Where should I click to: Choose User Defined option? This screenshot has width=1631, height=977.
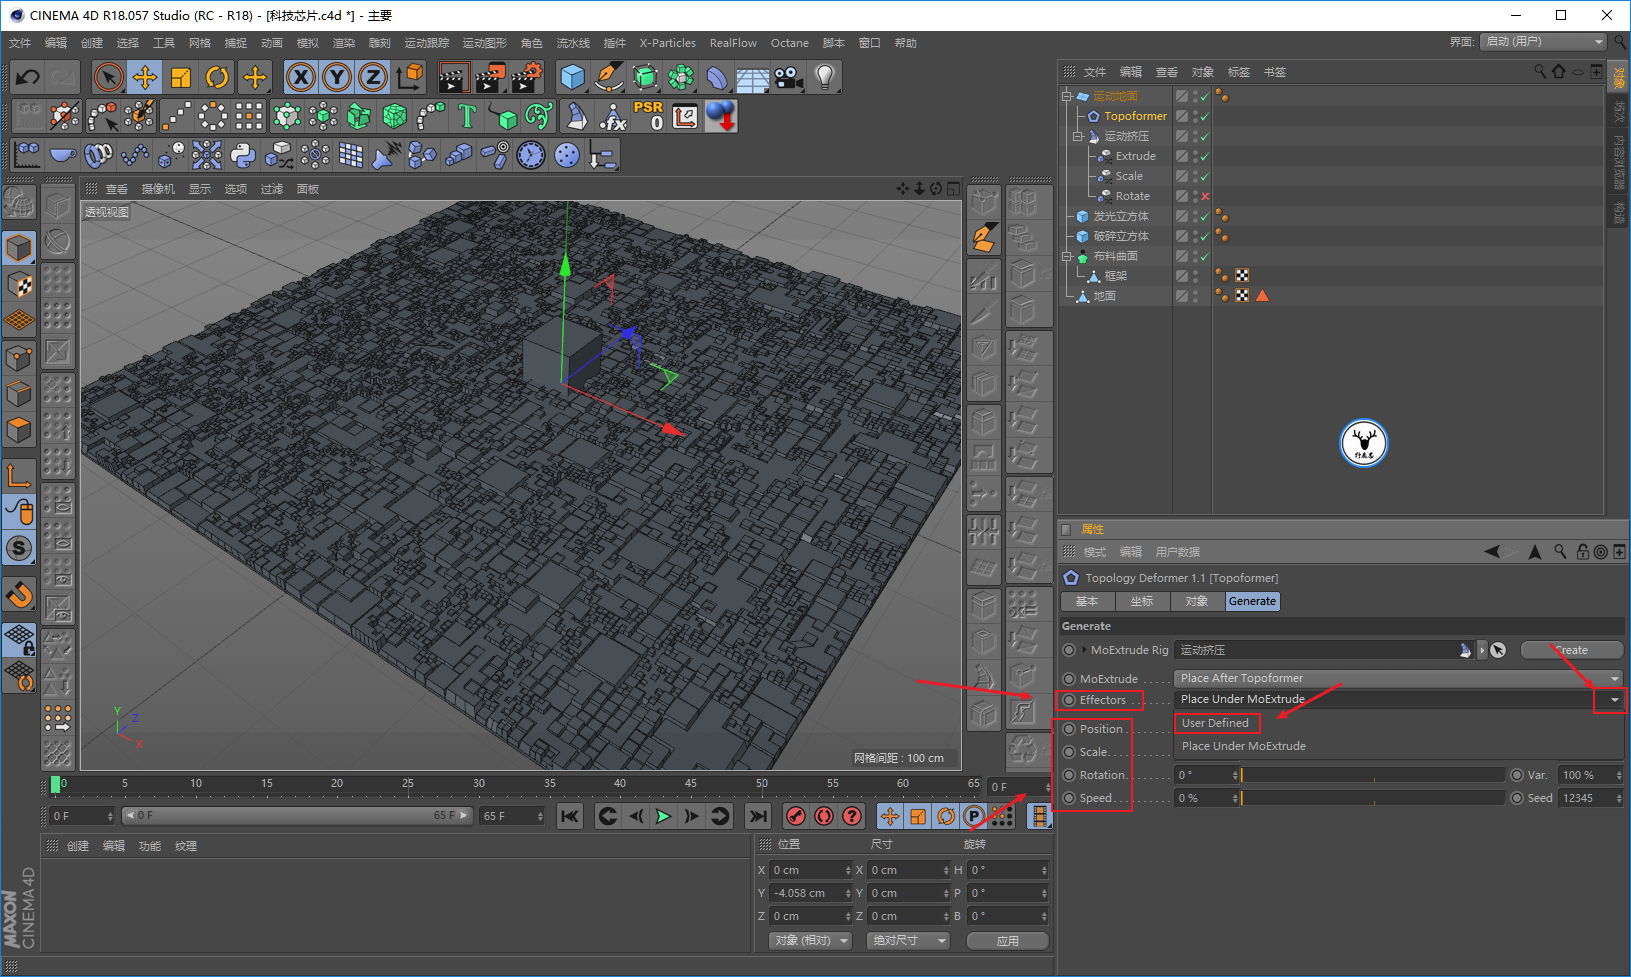coord(1215,723)
